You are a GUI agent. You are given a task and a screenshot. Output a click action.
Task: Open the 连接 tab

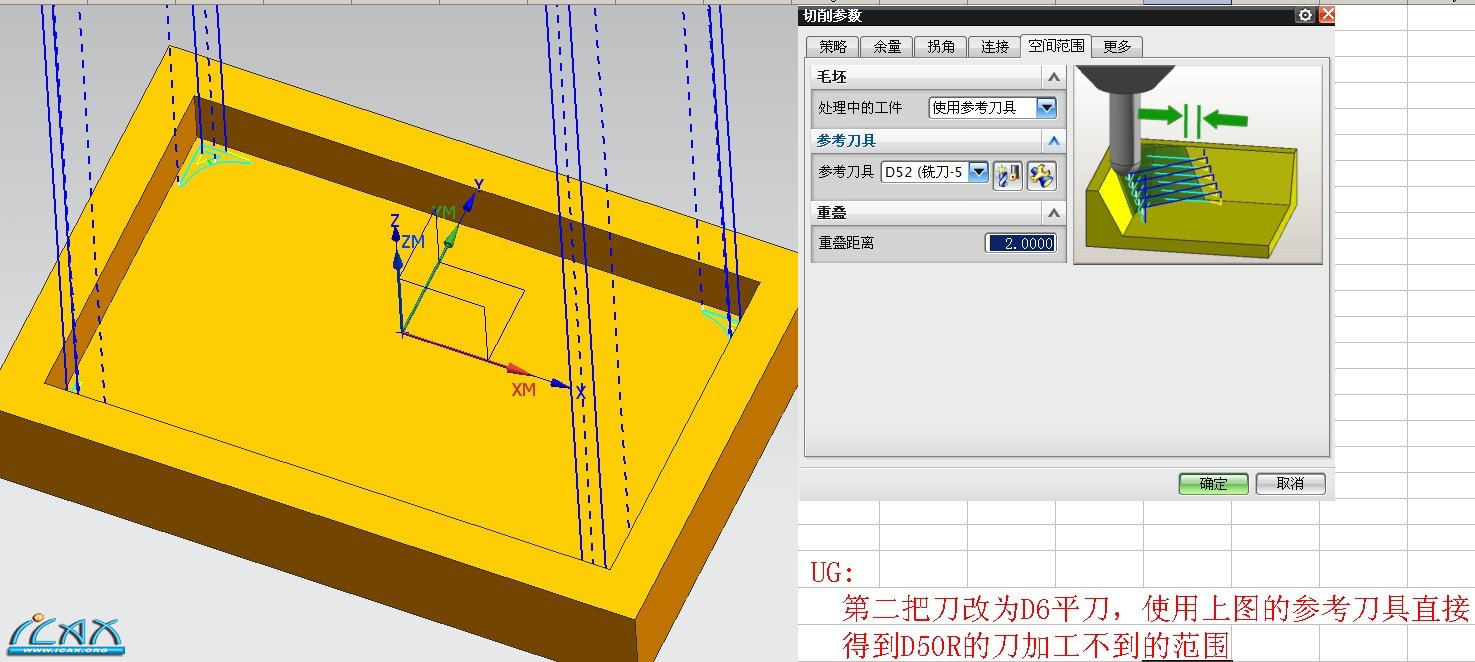(994, 46)
